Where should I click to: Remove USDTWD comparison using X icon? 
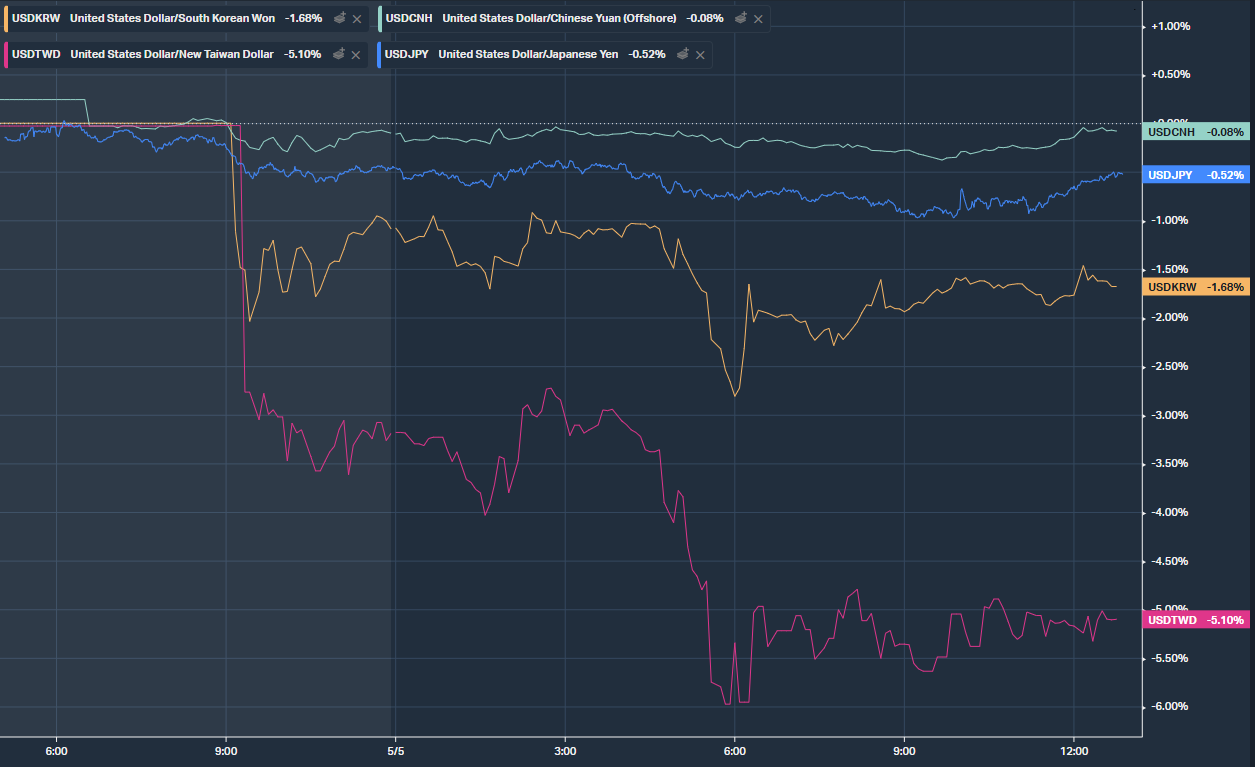[356, 55]
